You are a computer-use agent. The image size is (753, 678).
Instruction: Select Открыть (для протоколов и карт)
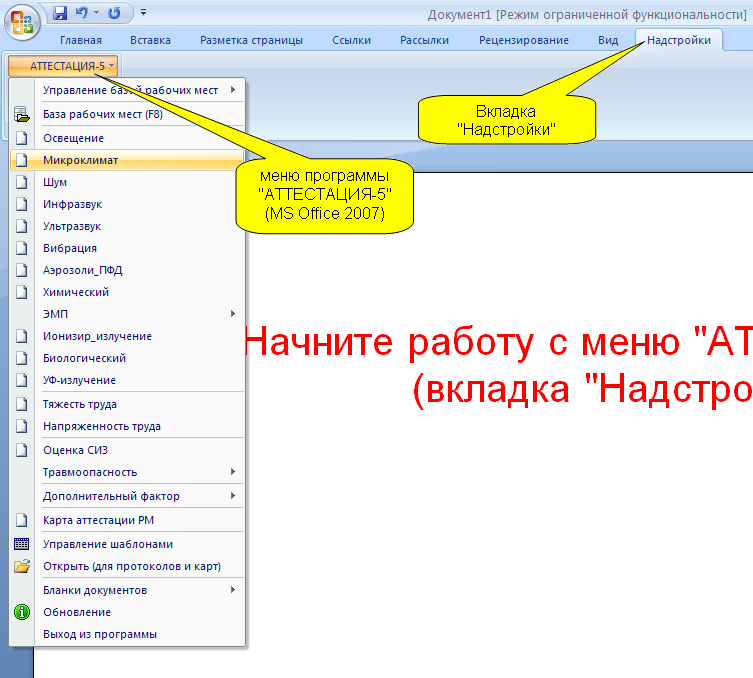tap(127, 566)
